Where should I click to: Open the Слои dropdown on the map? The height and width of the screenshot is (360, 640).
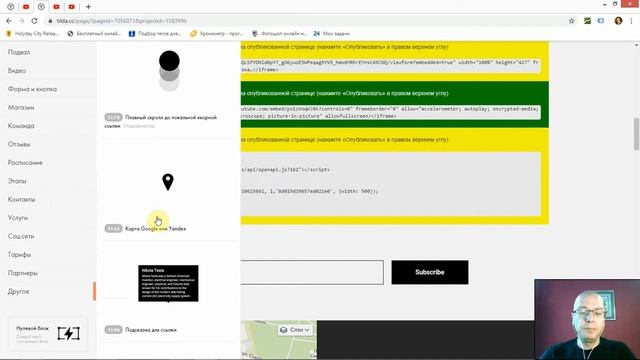coord(296,330)
